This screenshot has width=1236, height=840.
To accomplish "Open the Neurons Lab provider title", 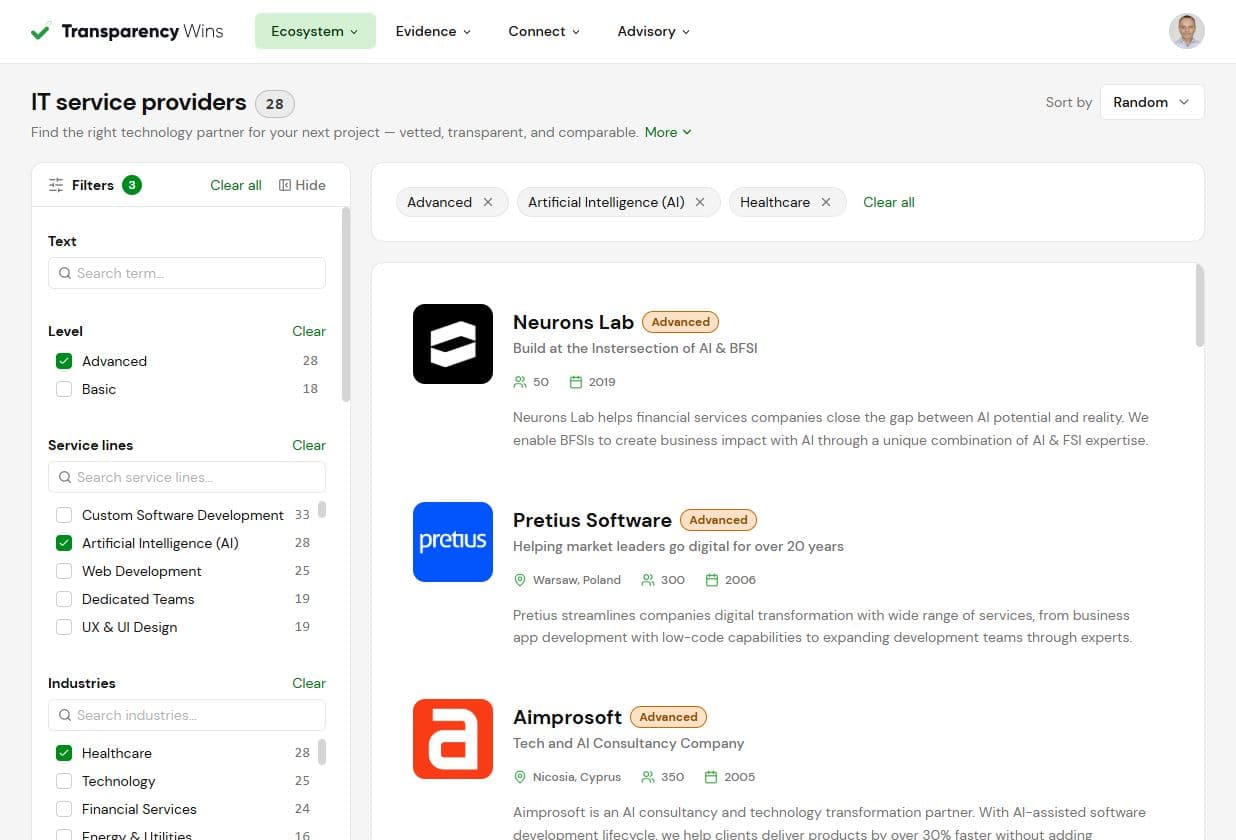I will tap(573, 322).
